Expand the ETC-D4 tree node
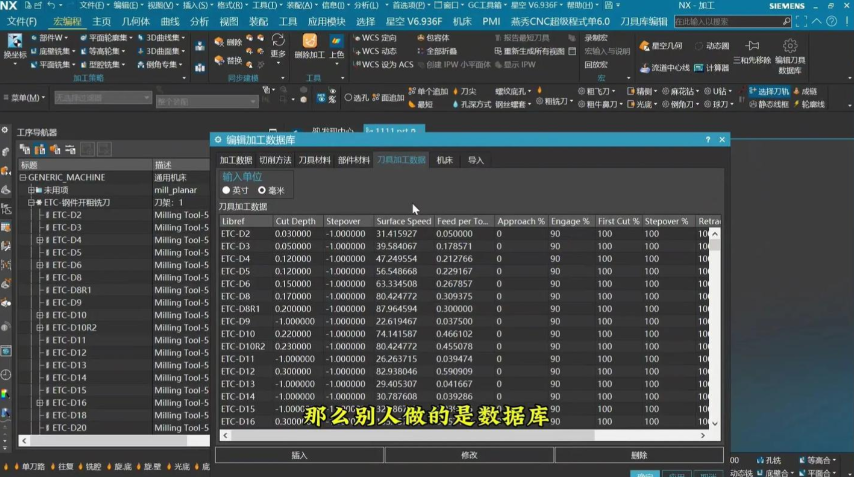This screenshot has width=854, height=477. click(39, 240)
